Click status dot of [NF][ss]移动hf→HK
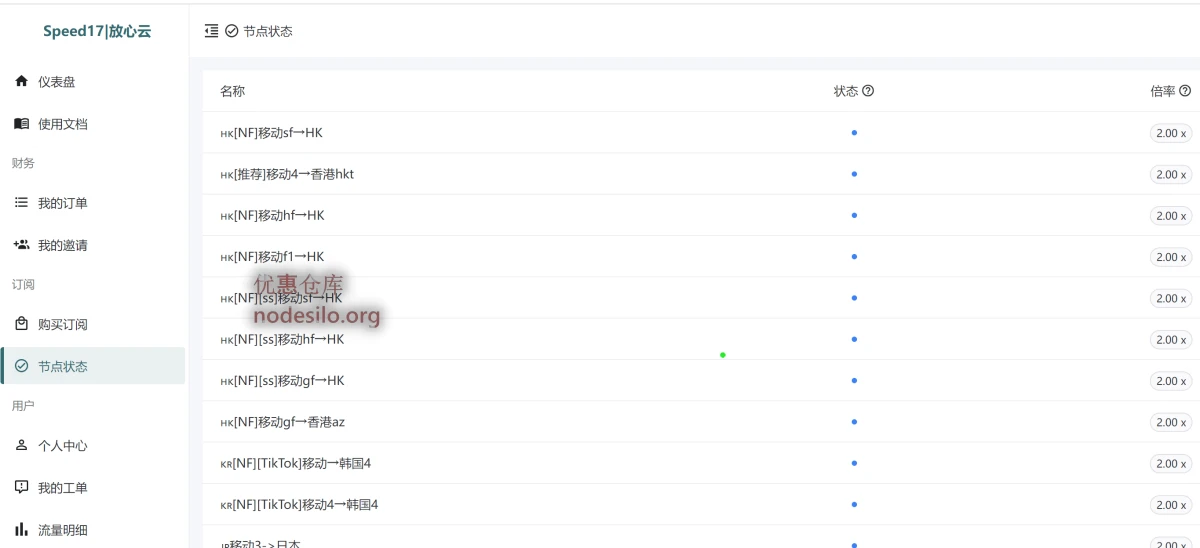 [x=854, y=339]
